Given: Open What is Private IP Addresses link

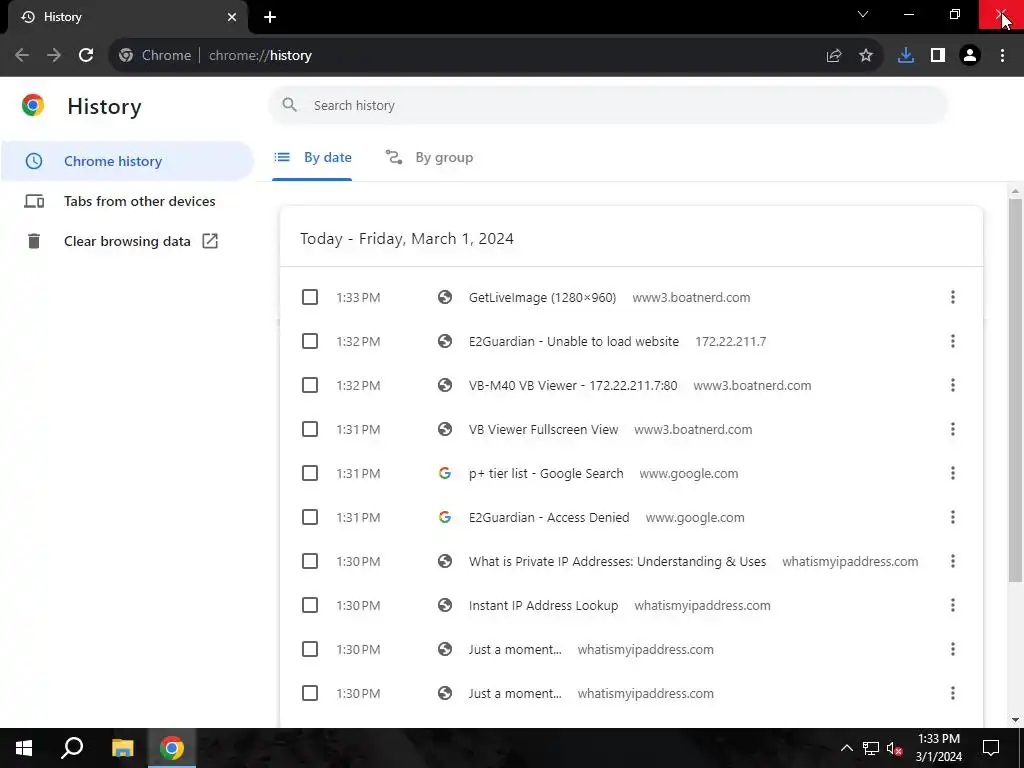Looking at the screenshot, I should pos(617,561).
